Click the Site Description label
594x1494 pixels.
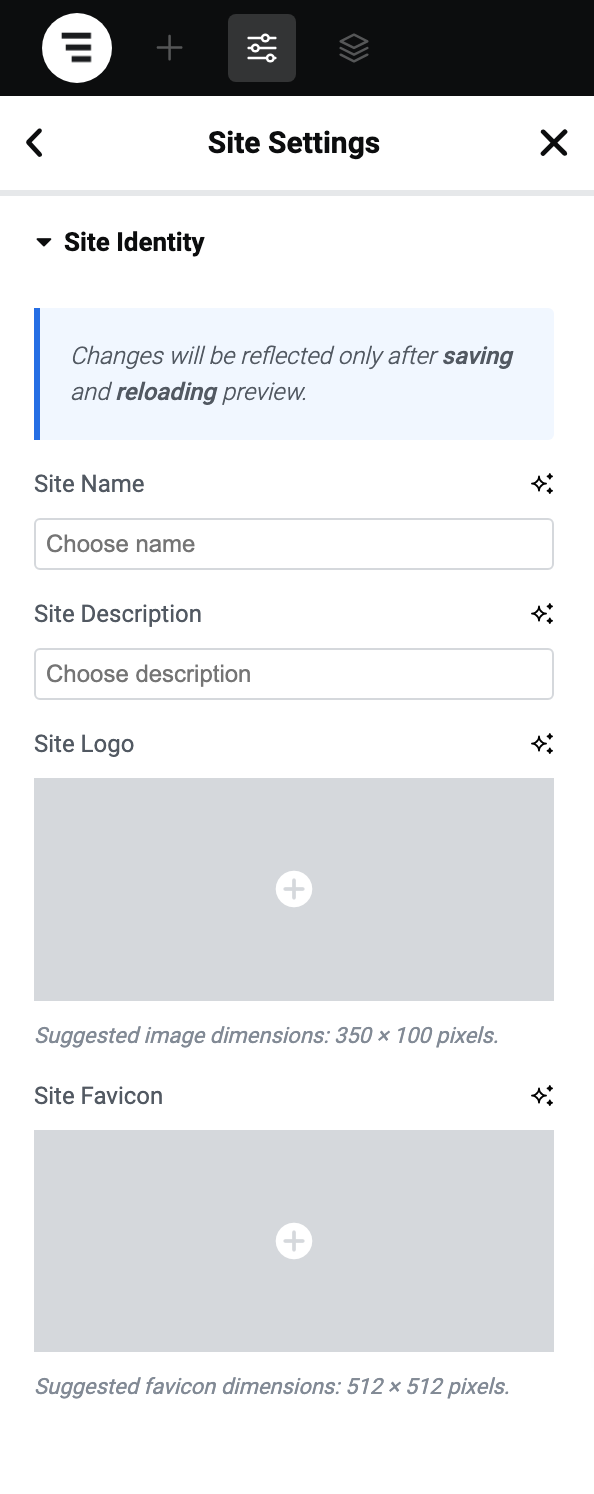coord(118,614)
